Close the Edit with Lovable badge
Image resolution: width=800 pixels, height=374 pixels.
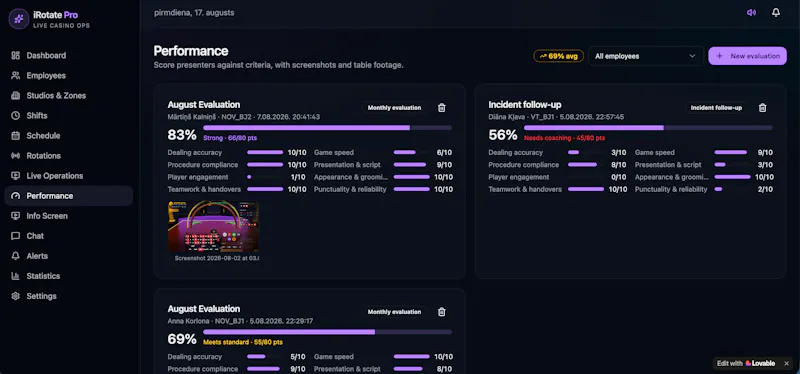(x=786, y=363)
